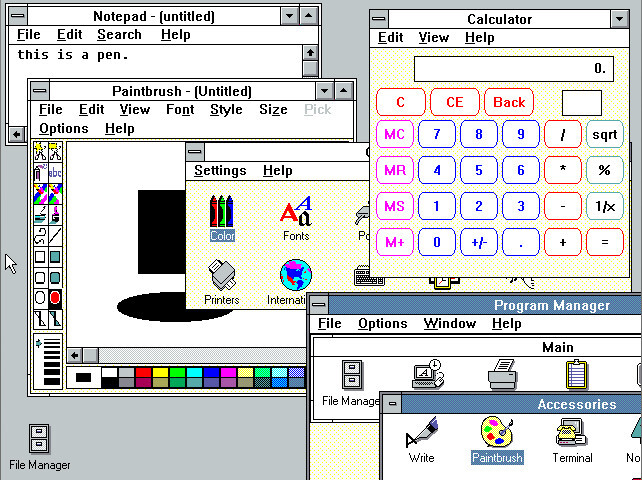Click the 1/x reciprocal button
The height and width of the screenshot is (480, 642).
point(605,206)
